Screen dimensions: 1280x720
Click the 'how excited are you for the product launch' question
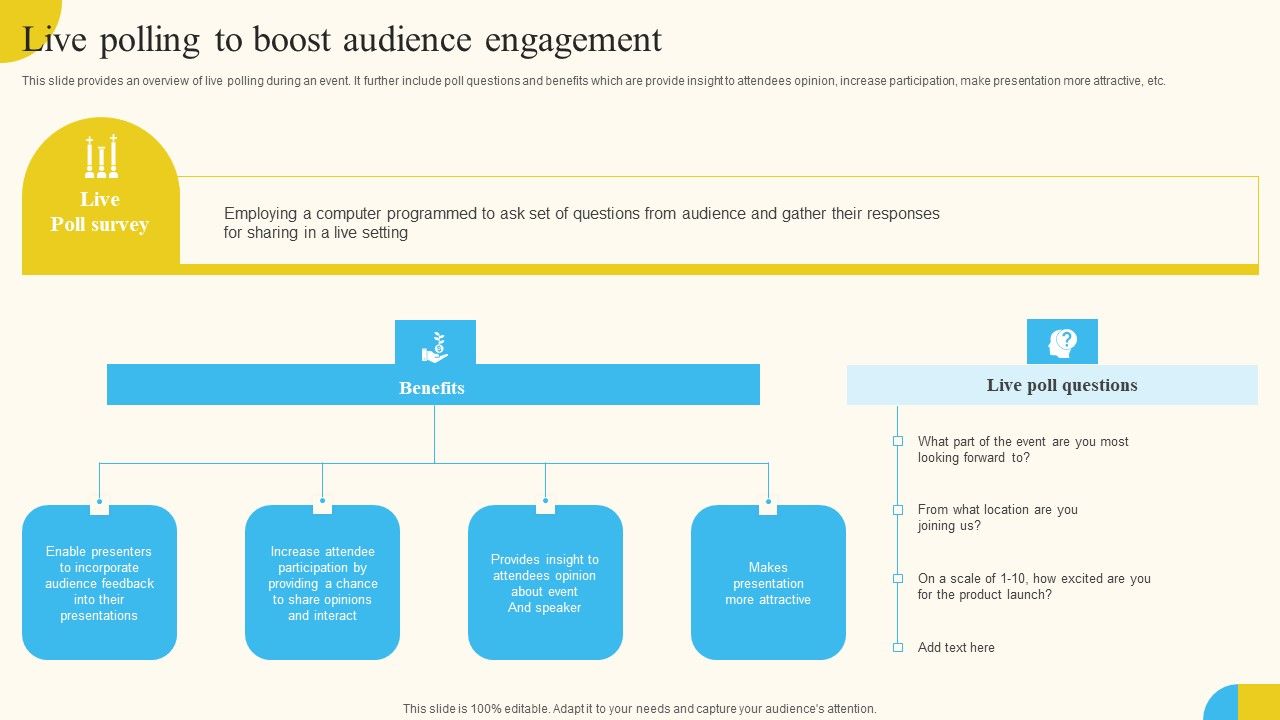(1034, 586)
